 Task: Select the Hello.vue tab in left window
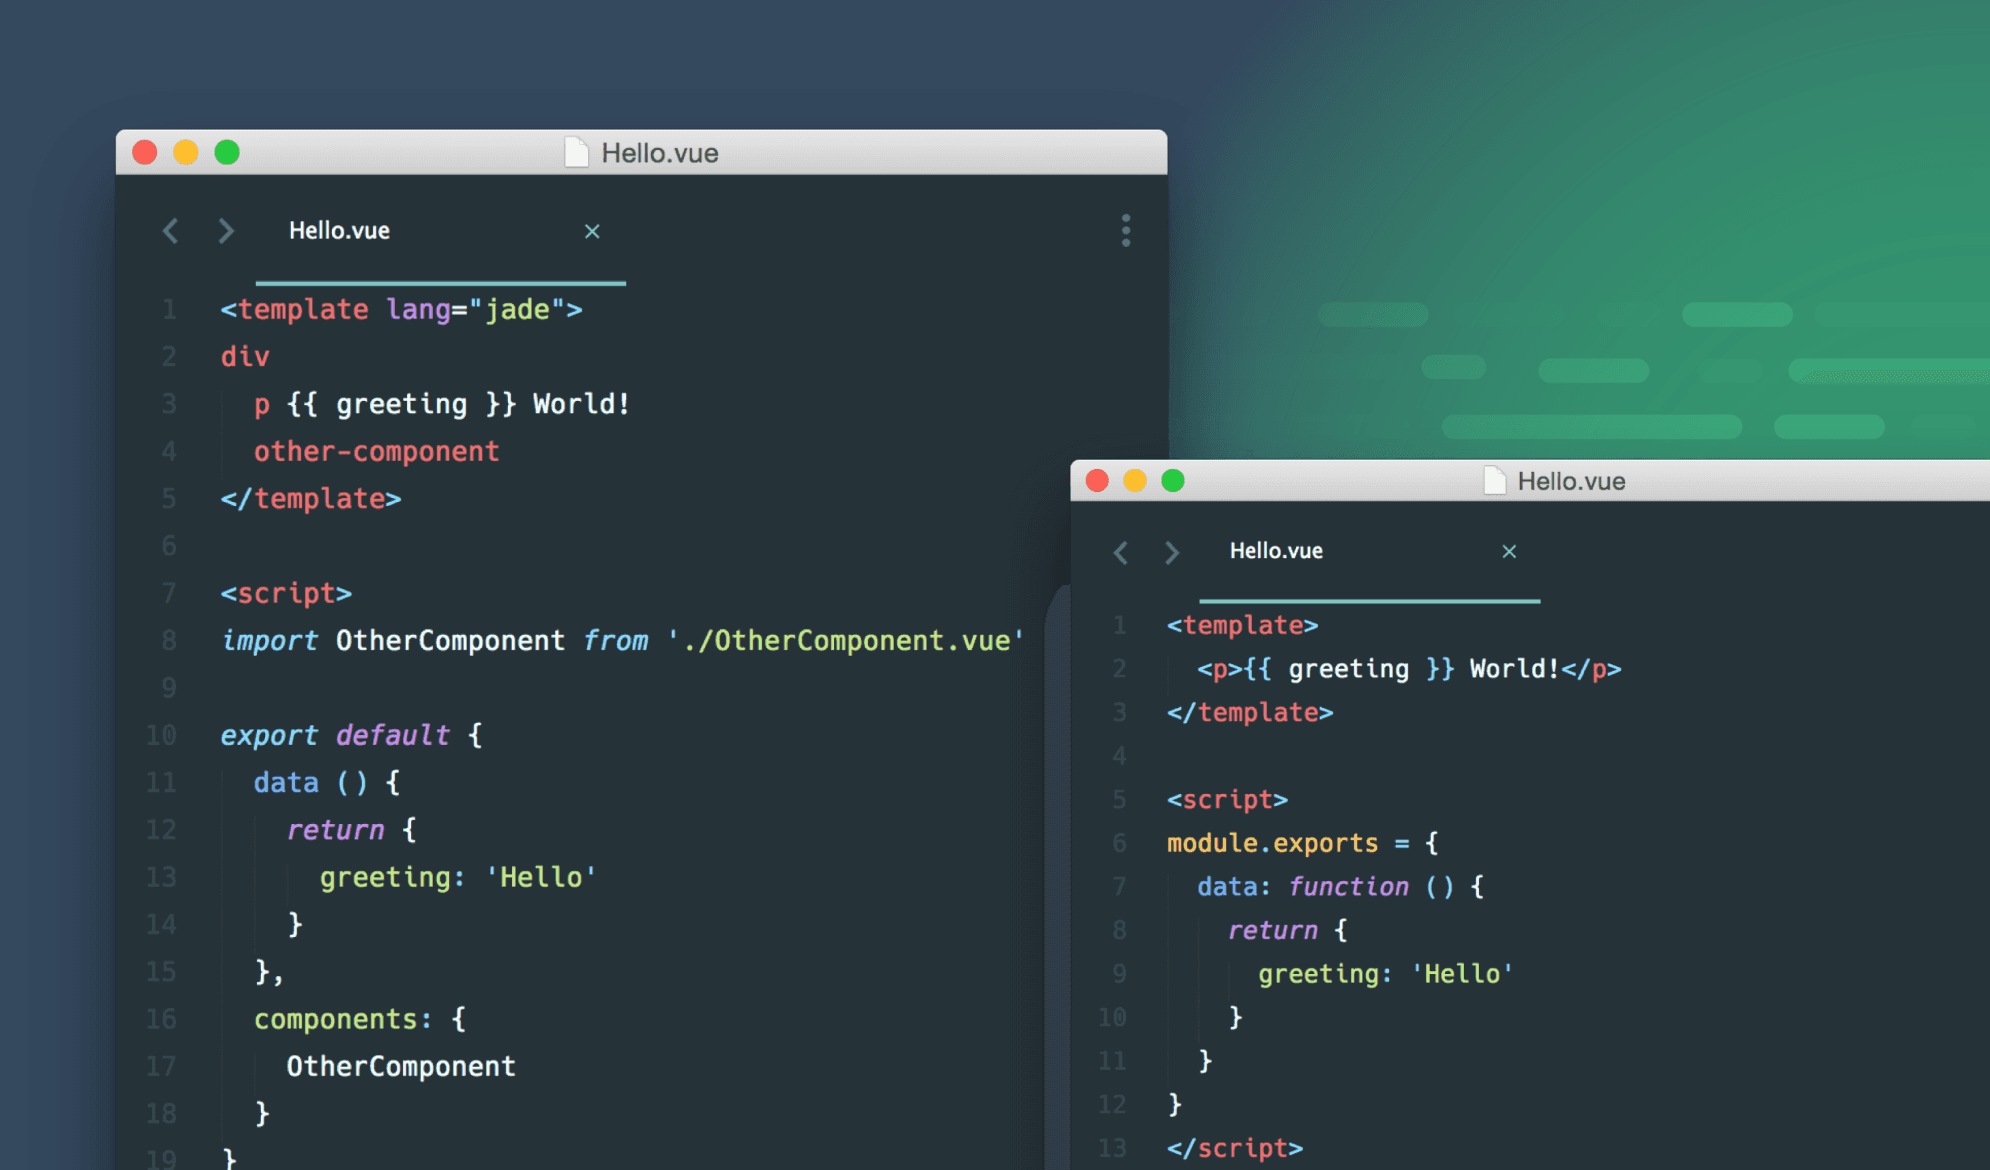(340, 231)
